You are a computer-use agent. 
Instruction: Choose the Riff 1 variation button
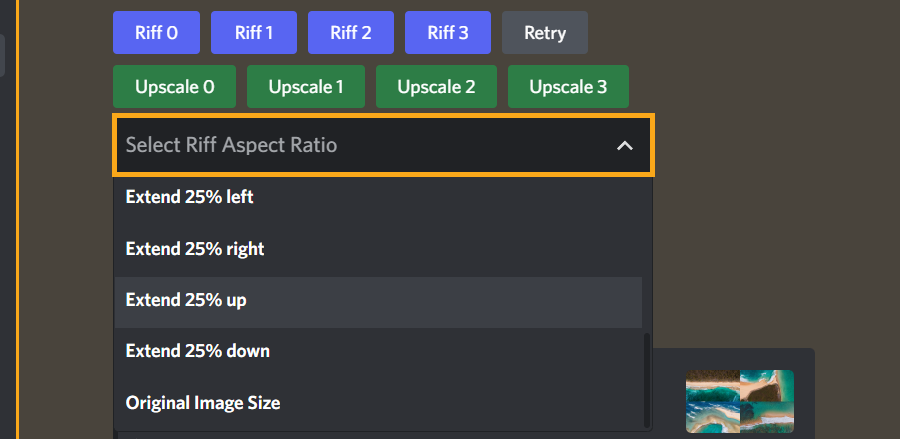point(254,33)
